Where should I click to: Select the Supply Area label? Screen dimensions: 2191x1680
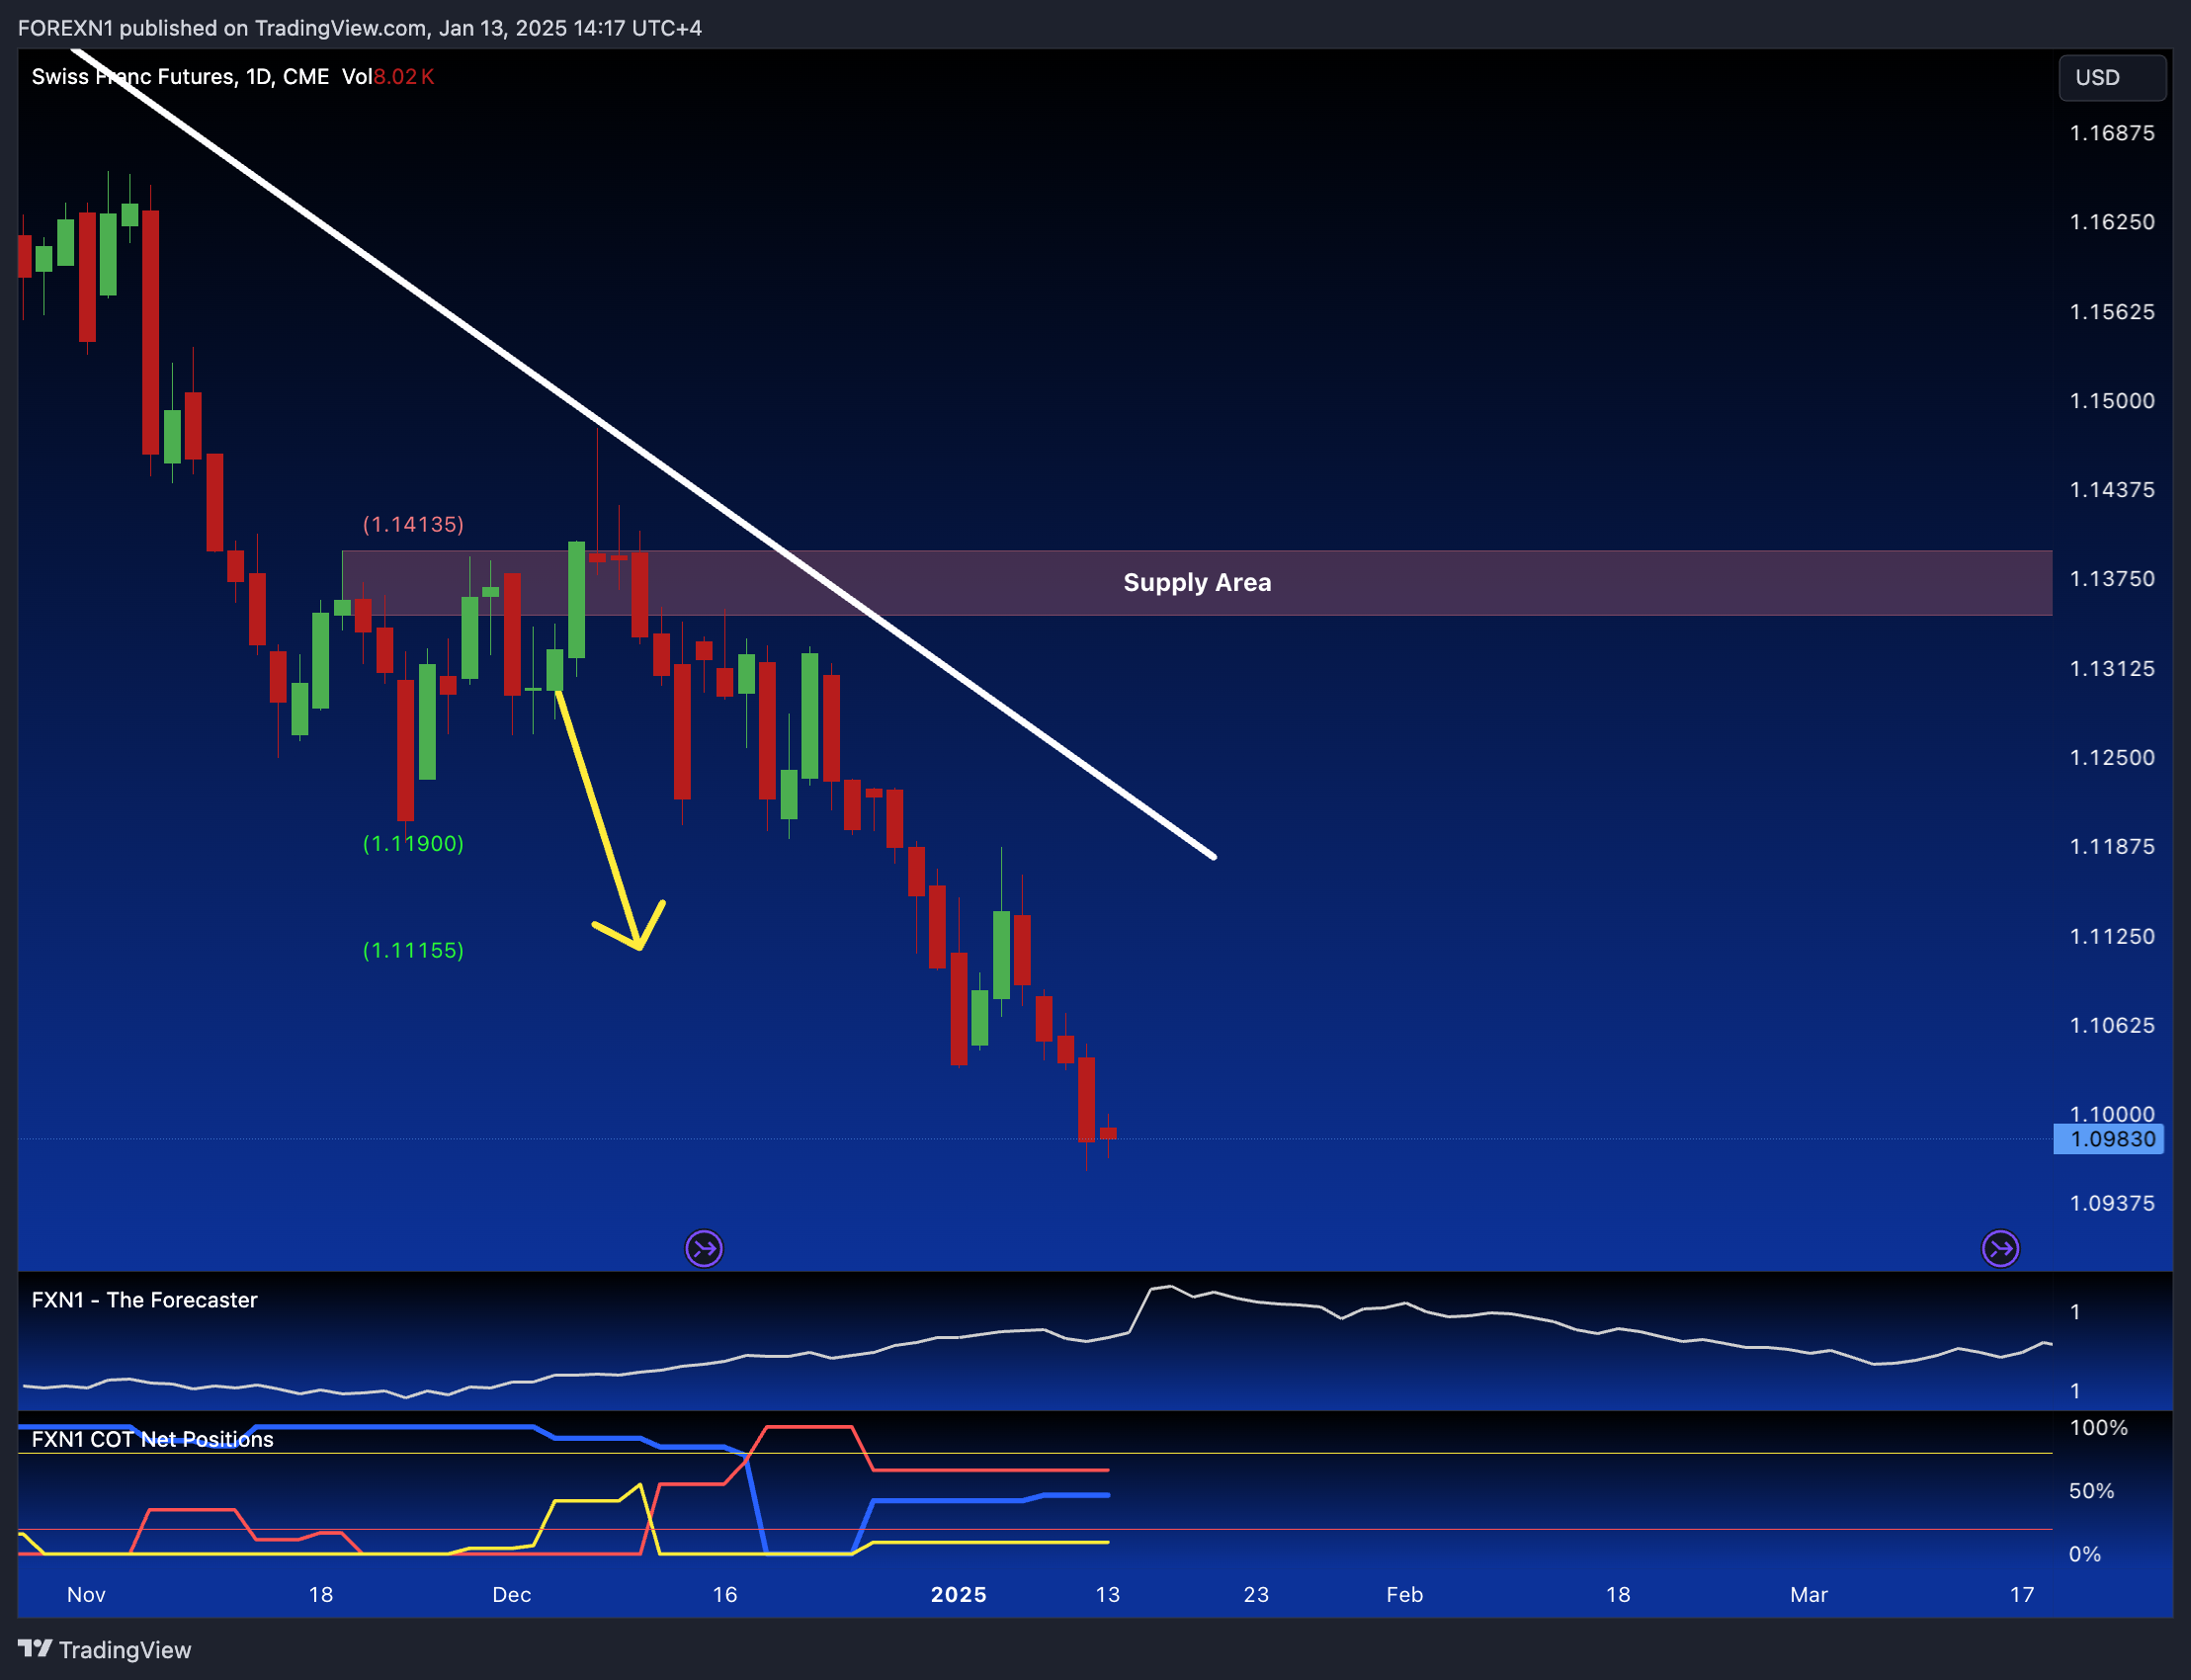(1197, 582)
